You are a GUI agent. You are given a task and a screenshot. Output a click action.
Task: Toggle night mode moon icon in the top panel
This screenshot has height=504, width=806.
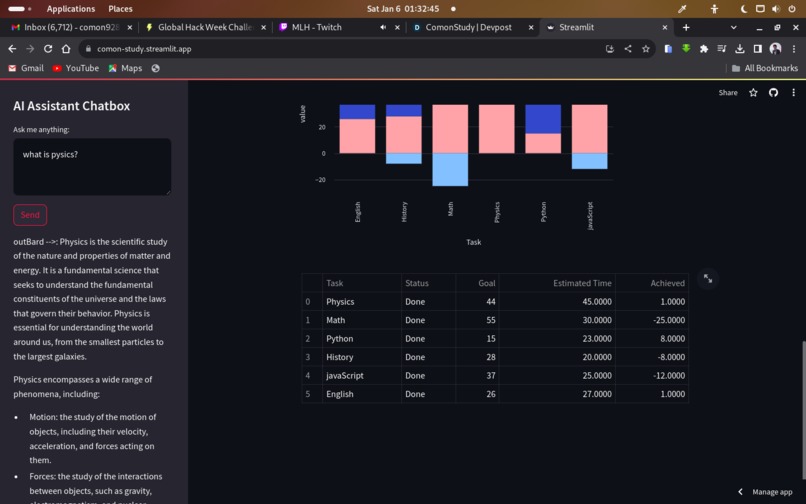(744, 9)
